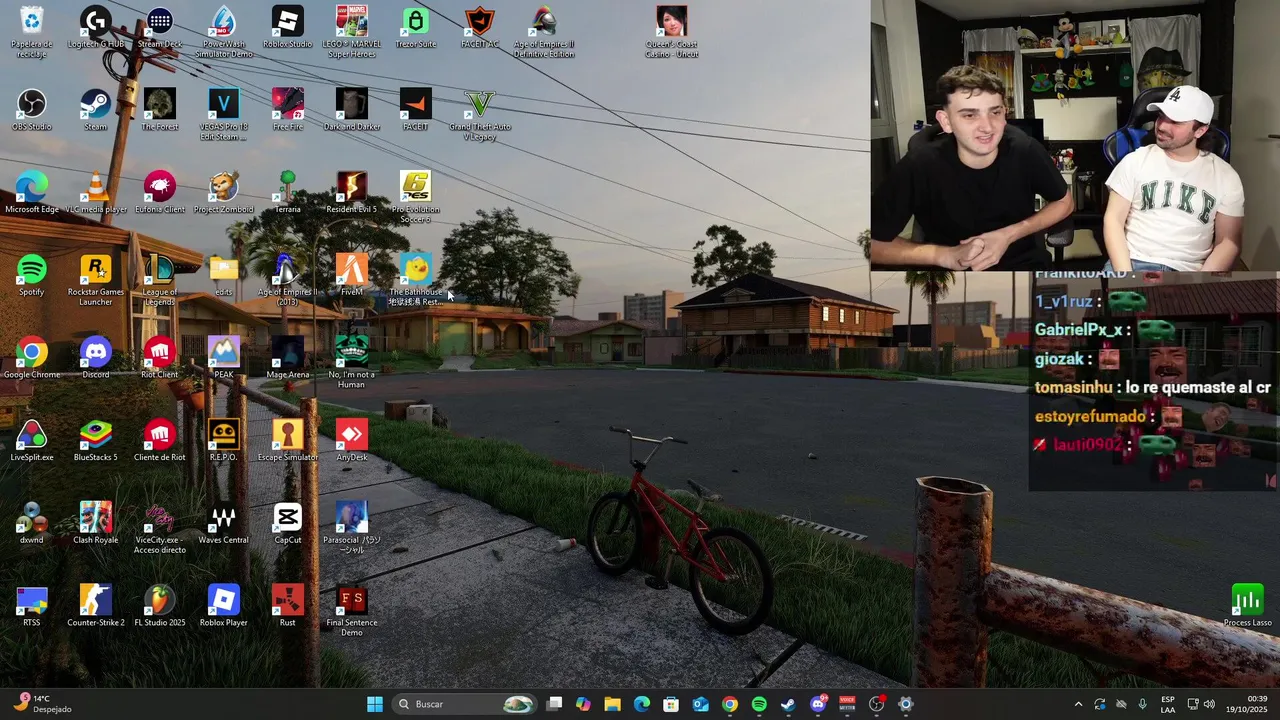Select the Mage Arena icon
Screen dimensions: 1280x720
[288, 357]
